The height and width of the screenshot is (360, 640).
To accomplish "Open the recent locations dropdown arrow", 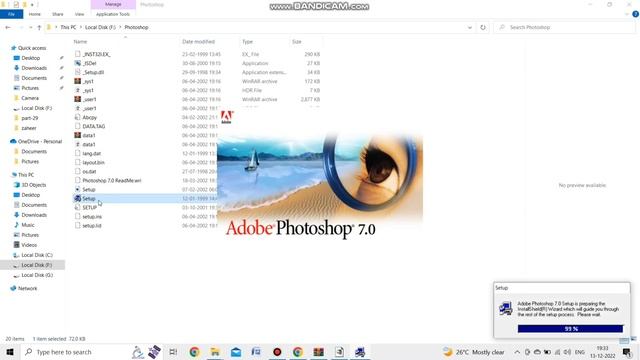I will pyautogui.click(x=30, y=27).
